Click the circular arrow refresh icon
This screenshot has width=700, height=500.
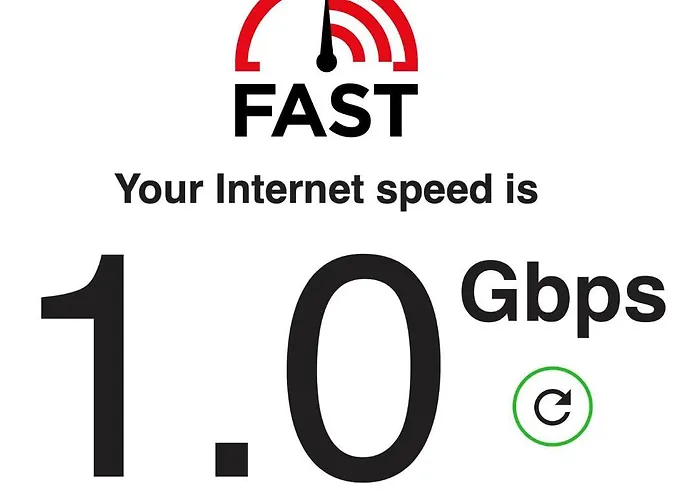pos(553,407)
